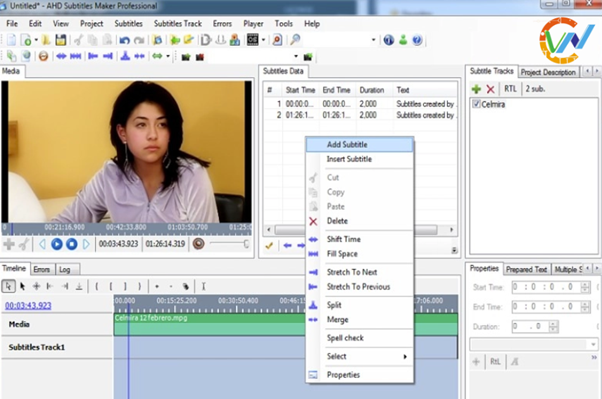Click the text cursor tool in timeline toolbar
602x399 pixels.
(204, 286)
